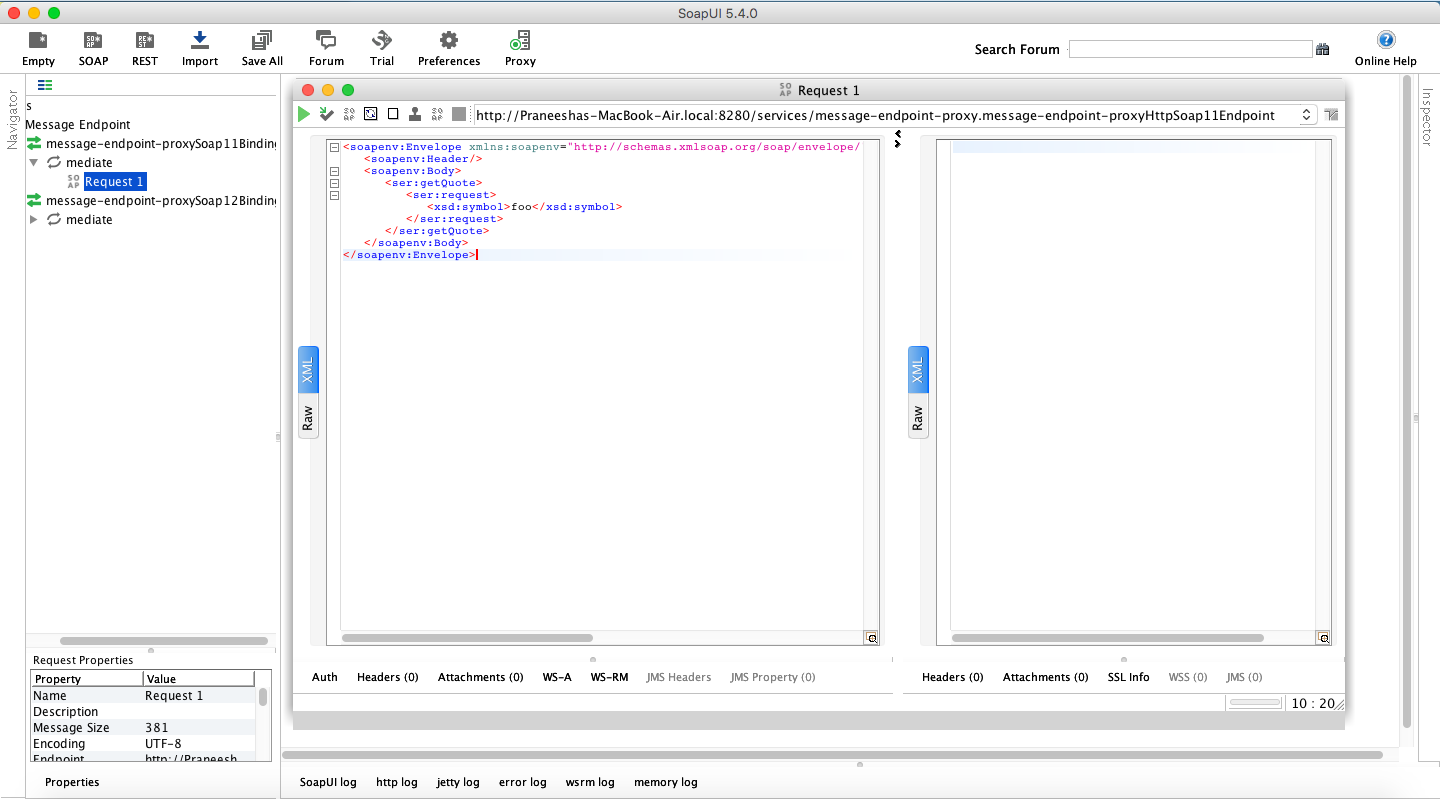1440x799 pixels.
Task: Open the request Headers (0) tab
Action: [x=387, y=677]
